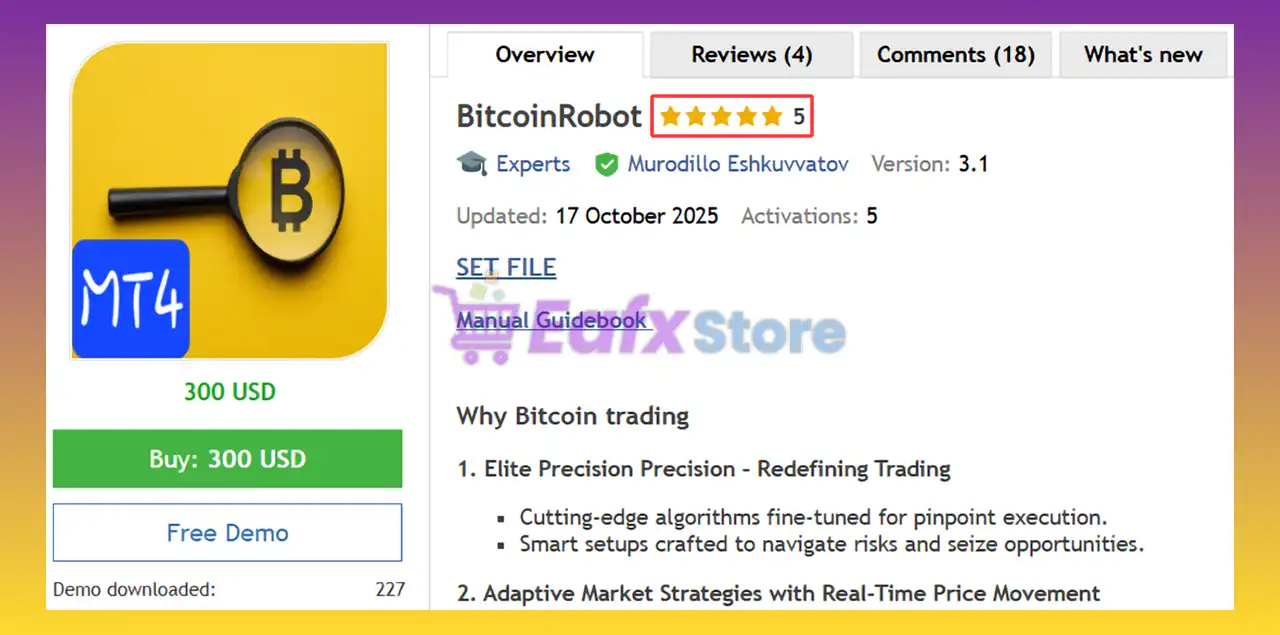
Task: Click the green verified shield icon
Action: coord(606,164)
